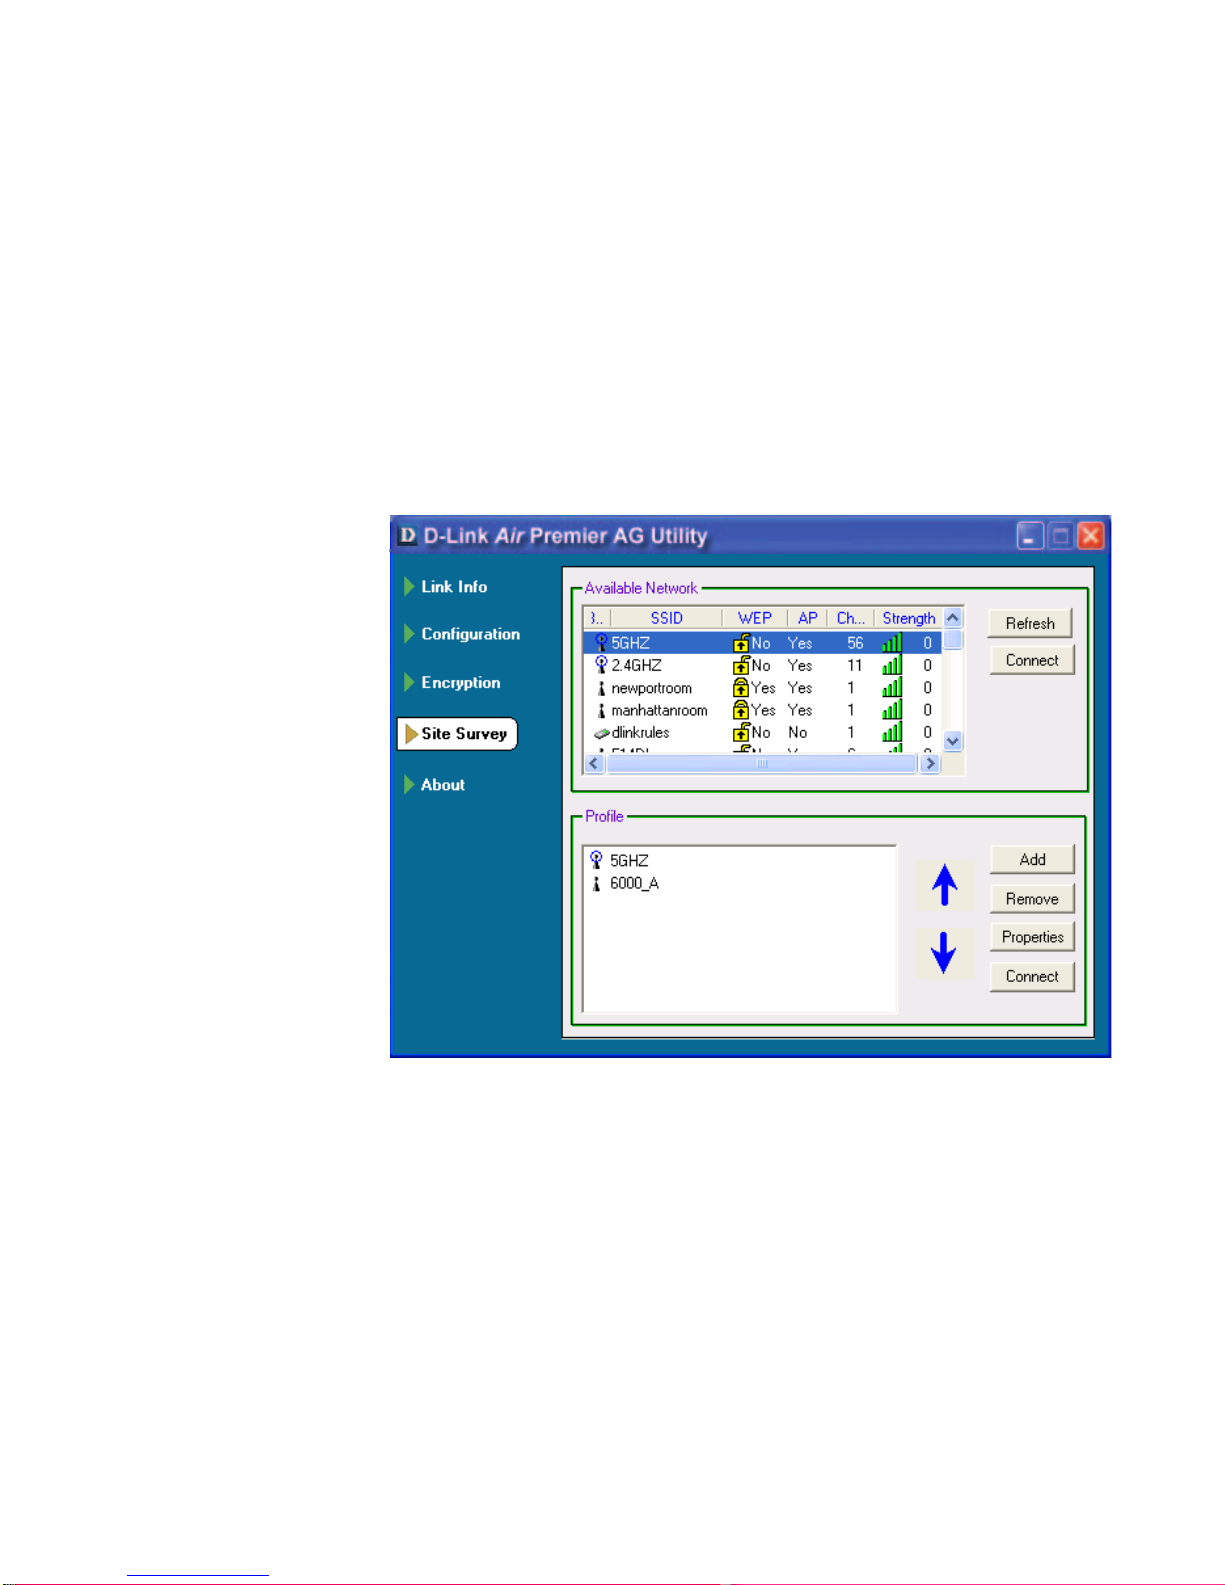Sort networks by the AP column header

point(808,618)
